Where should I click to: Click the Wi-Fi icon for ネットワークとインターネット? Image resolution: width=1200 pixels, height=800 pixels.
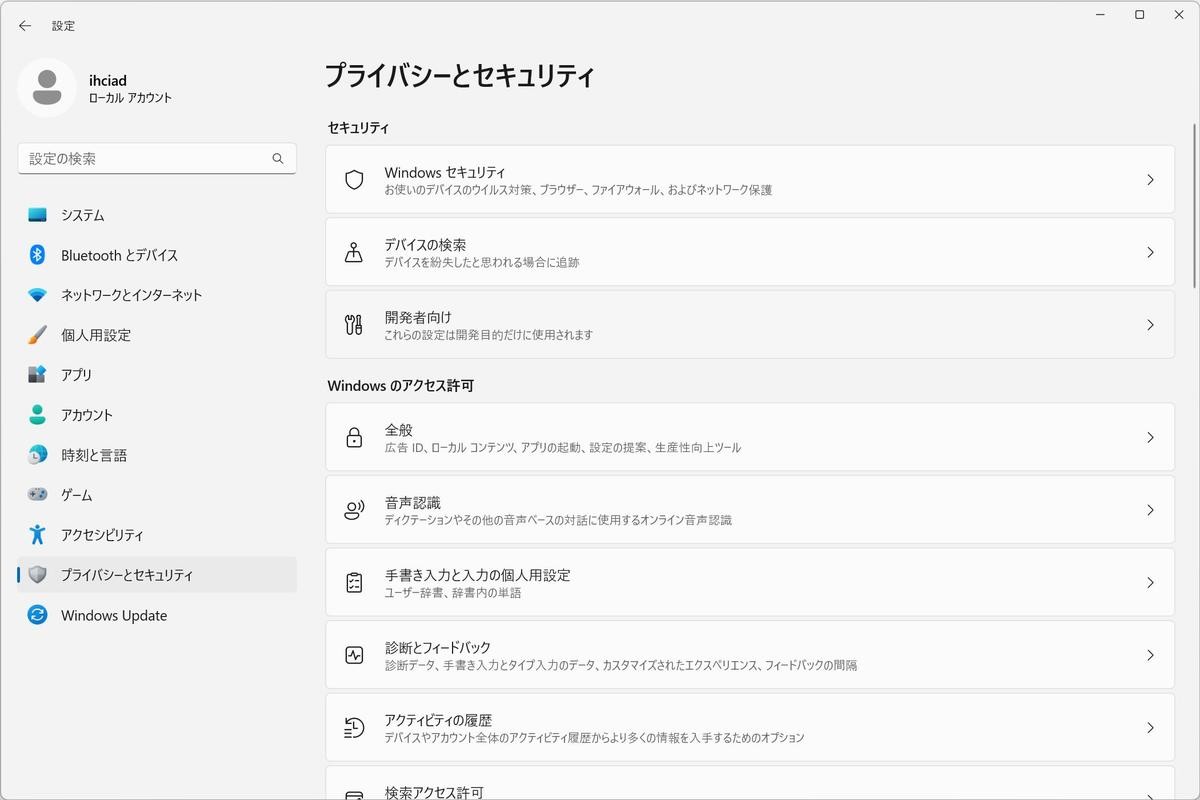[37, 295]
